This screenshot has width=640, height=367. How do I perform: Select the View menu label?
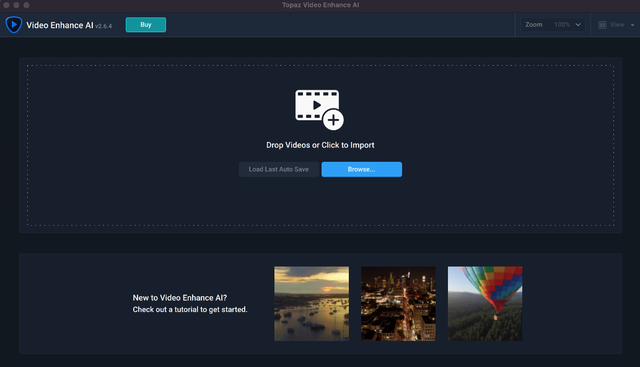pos(617,25)
